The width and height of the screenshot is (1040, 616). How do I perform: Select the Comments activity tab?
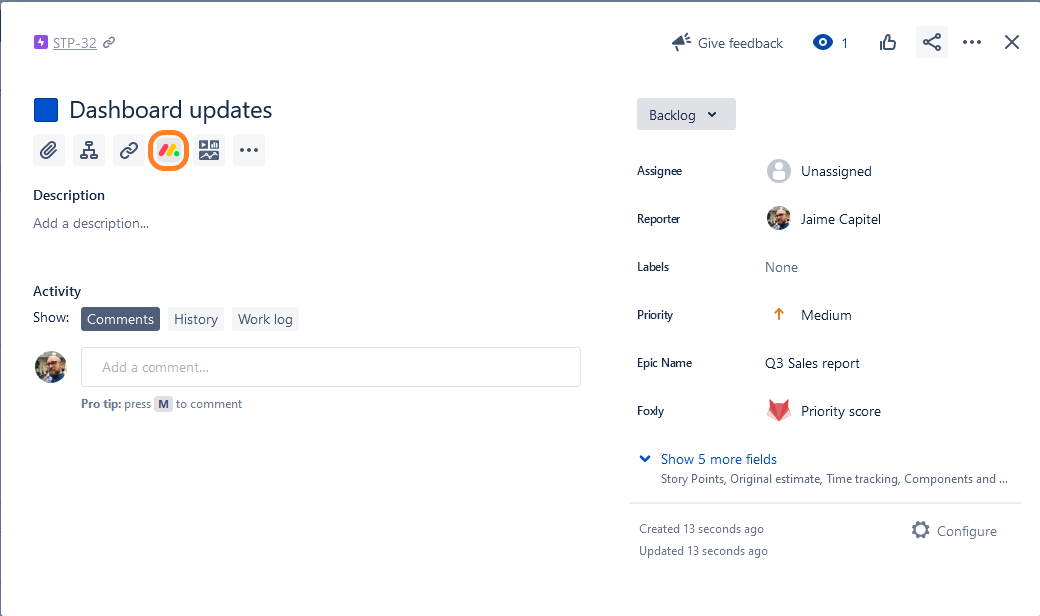[120, 319]
